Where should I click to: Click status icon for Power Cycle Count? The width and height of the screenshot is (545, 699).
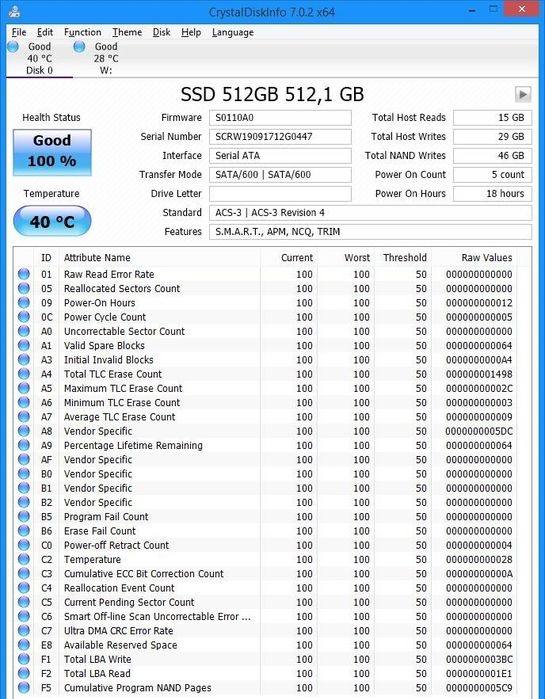24,317
